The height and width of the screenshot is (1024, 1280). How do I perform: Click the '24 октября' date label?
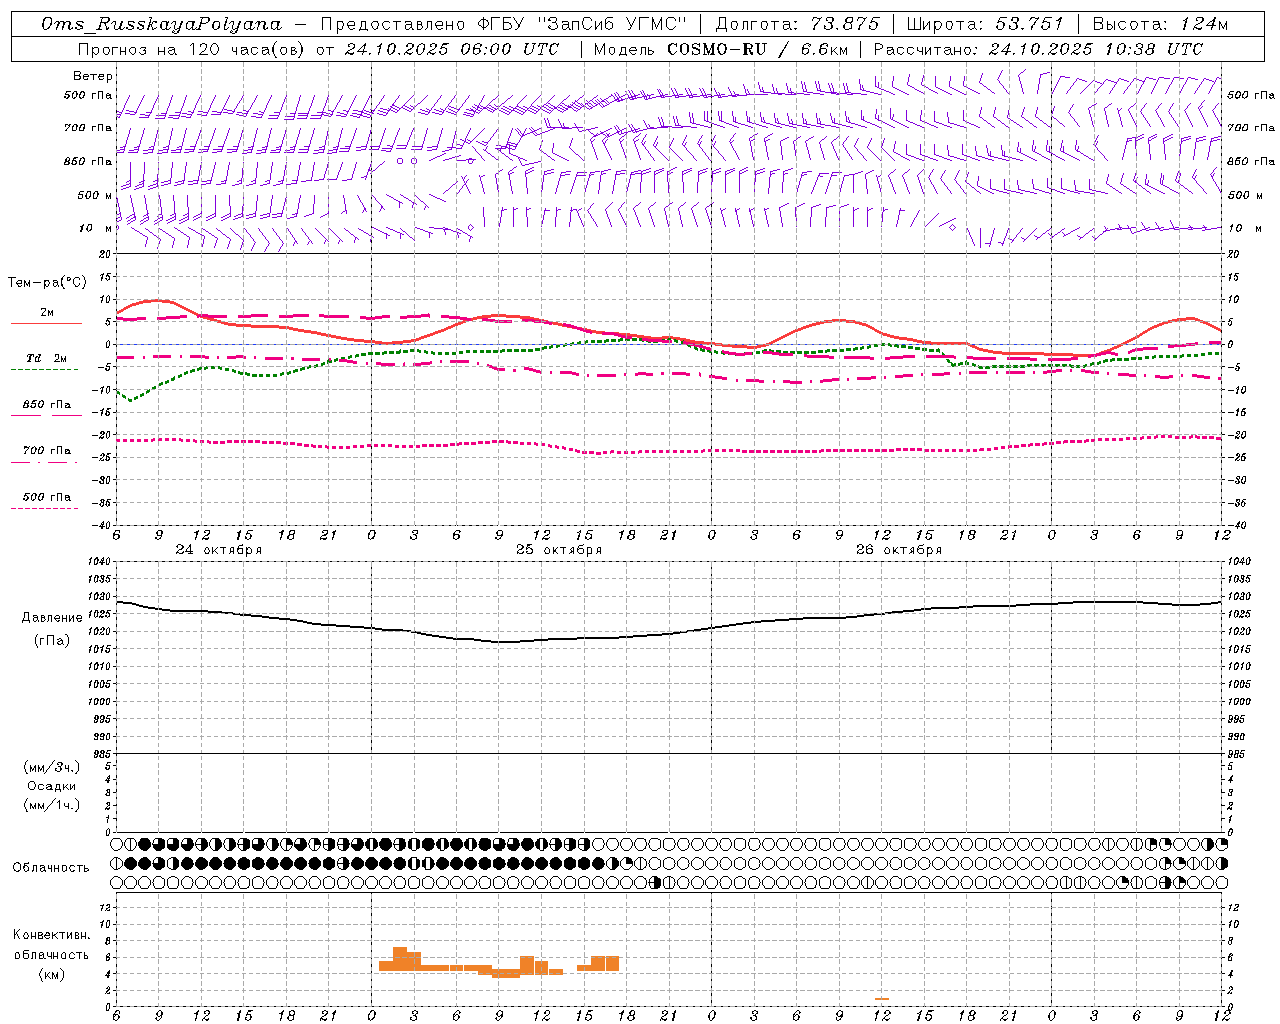click(x=218, y=550)
